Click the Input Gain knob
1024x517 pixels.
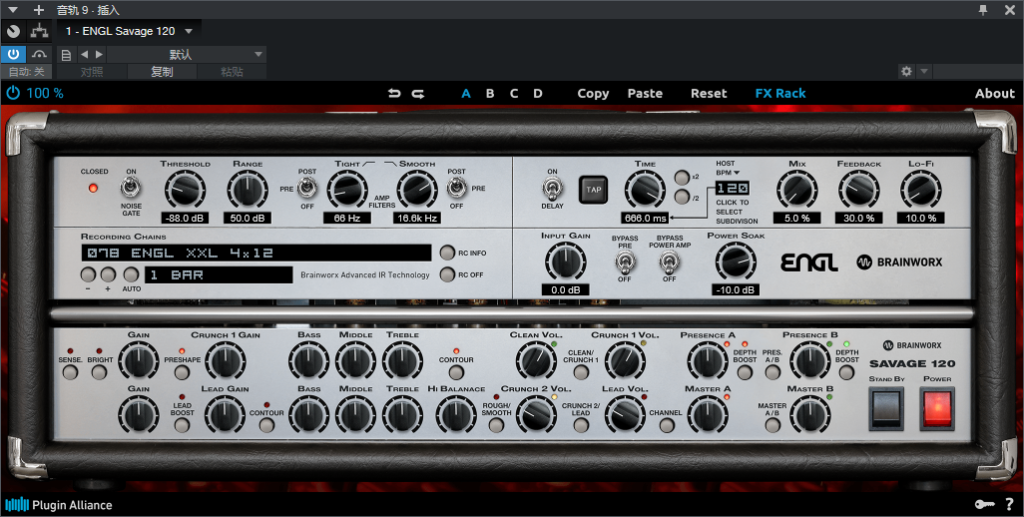(x=565, y=262)
